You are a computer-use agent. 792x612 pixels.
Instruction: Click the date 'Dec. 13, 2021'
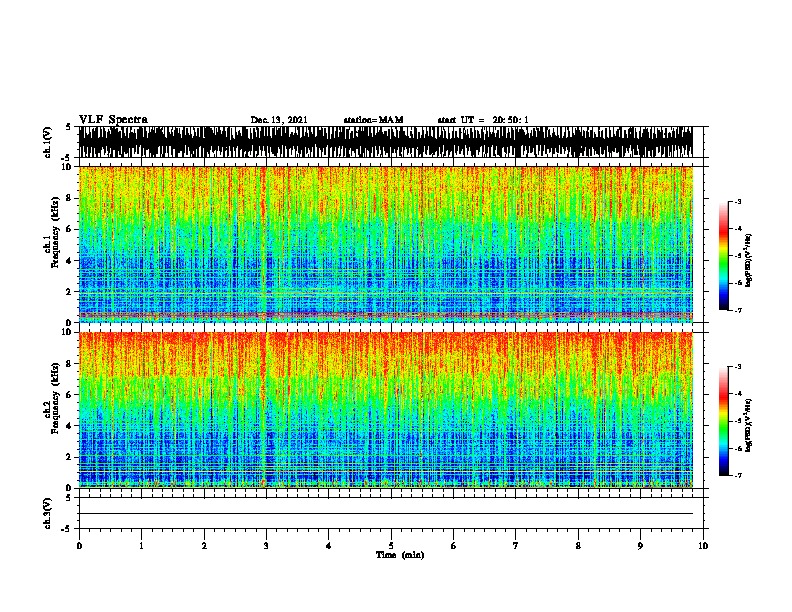coord(279,120)
